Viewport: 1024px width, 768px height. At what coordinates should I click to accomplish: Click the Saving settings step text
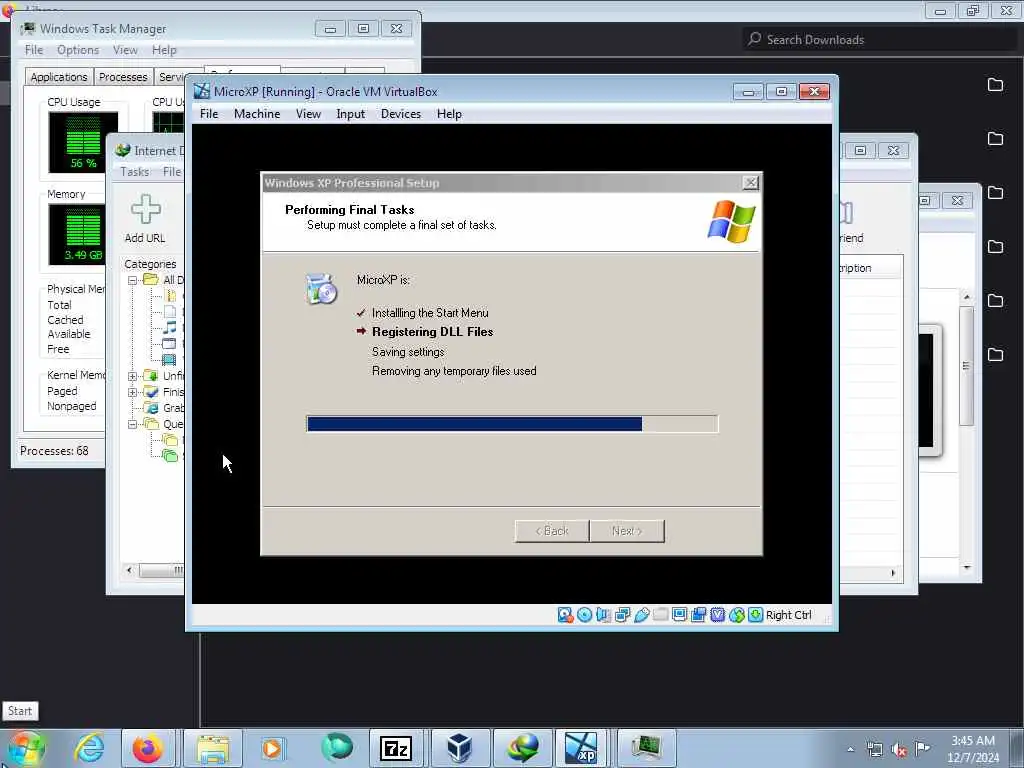(408, 351)
